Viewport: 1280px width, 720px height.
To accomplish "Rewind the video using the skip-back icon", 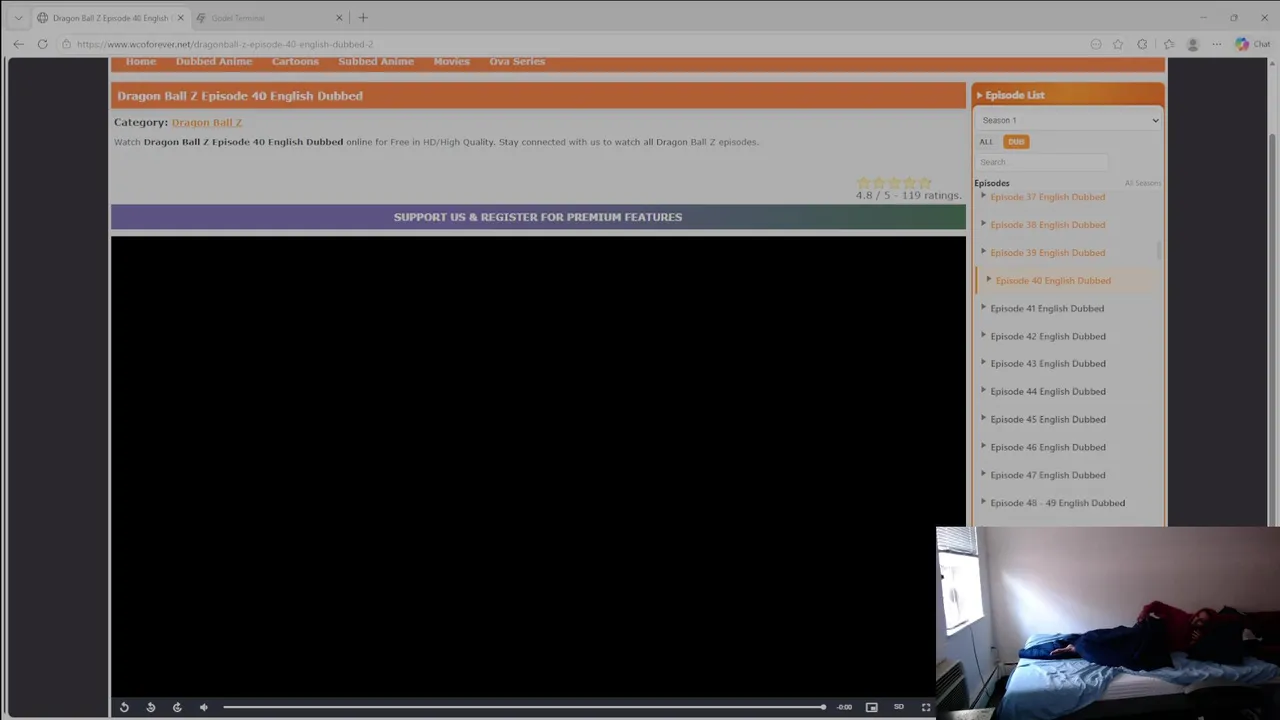I will 151,707.
